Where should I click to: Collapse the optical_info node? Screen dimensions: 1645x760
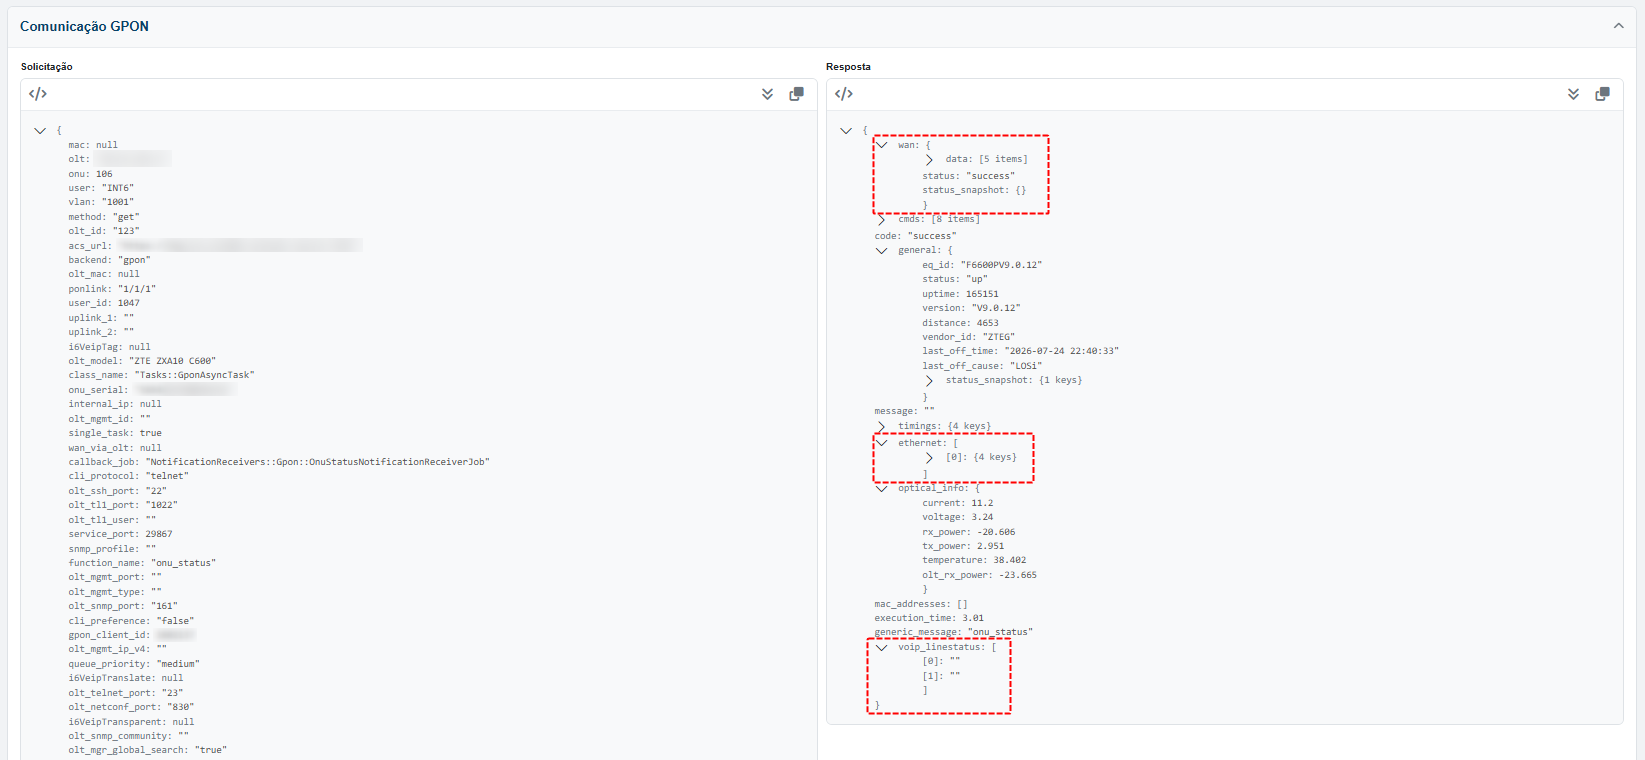click(882, 489)
